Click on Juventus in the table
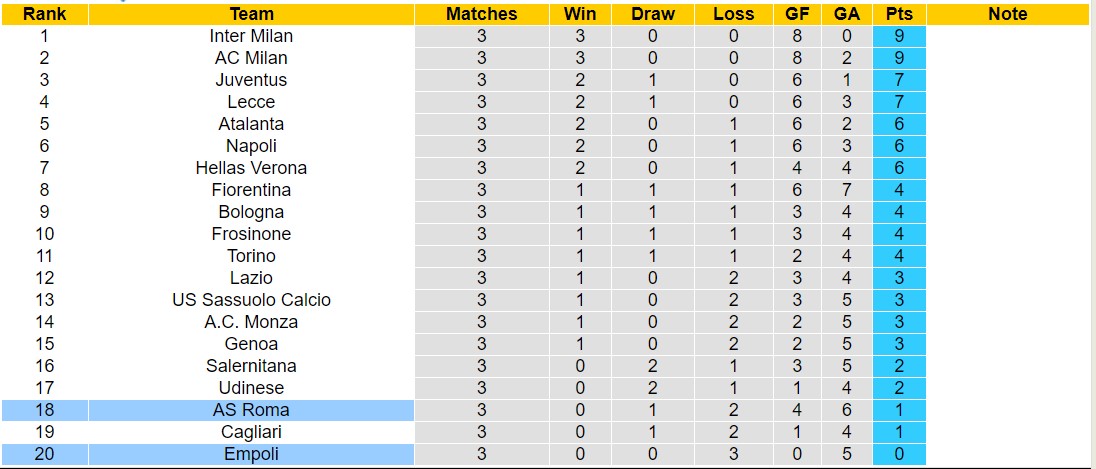1096x469 pixels. pyautogui.click(x=251, y=80)
